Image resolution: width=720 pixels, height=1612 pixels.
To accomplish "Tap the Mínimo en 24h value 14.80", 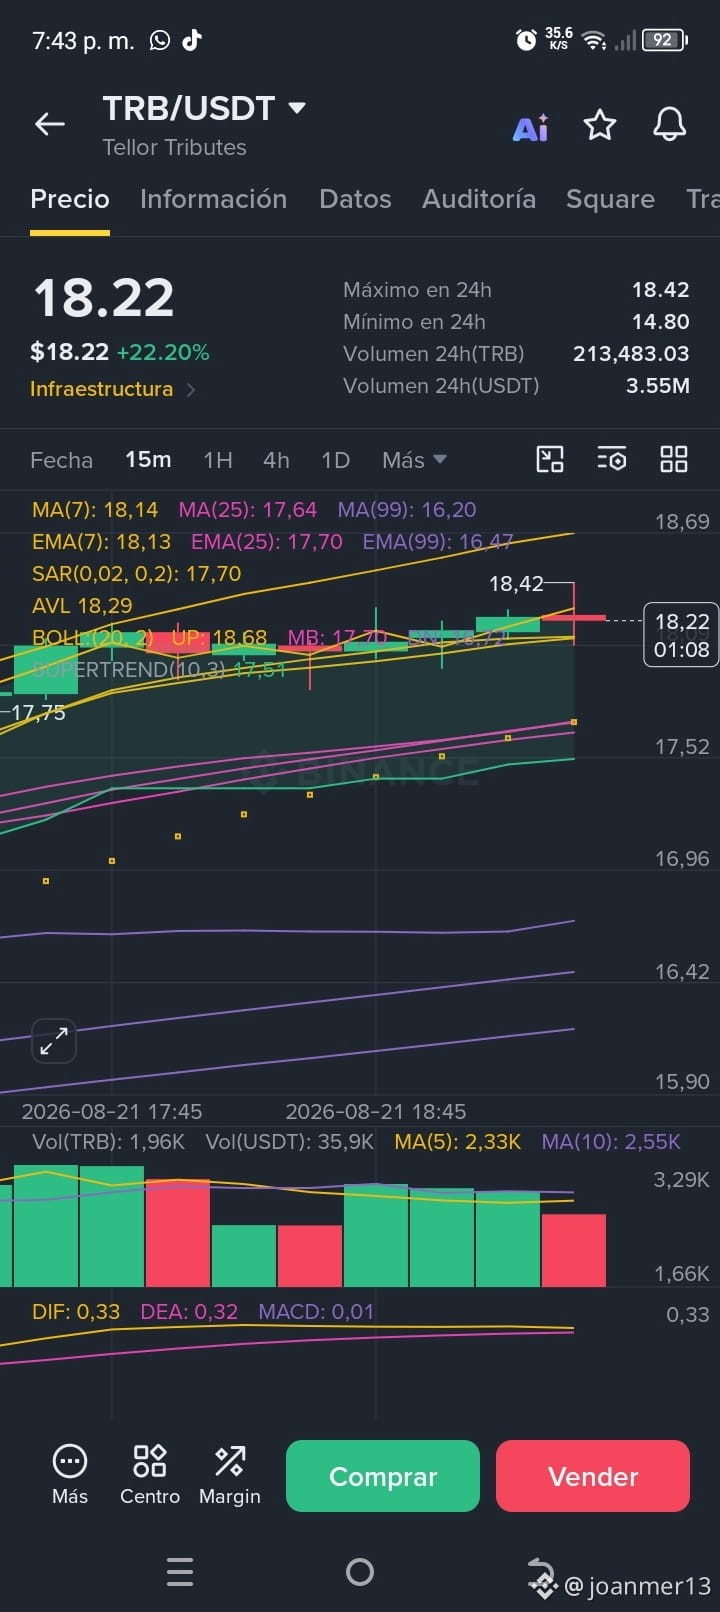I will click(660, 322).
